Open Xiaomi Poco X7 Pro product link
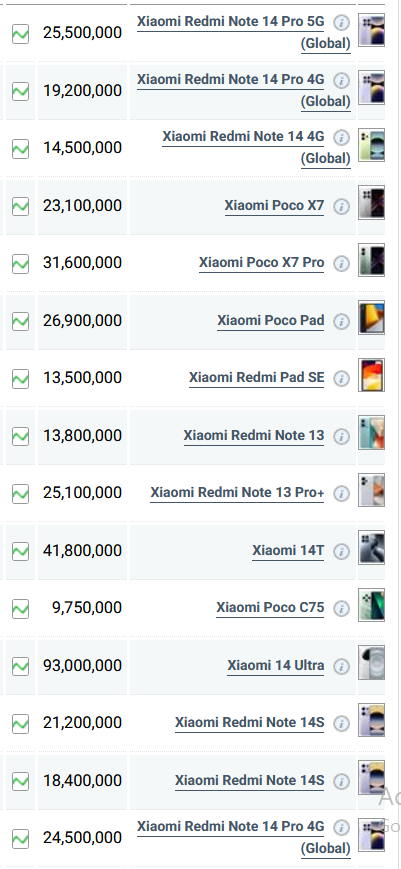Viewport: 401px width, 869px height. 261,263
